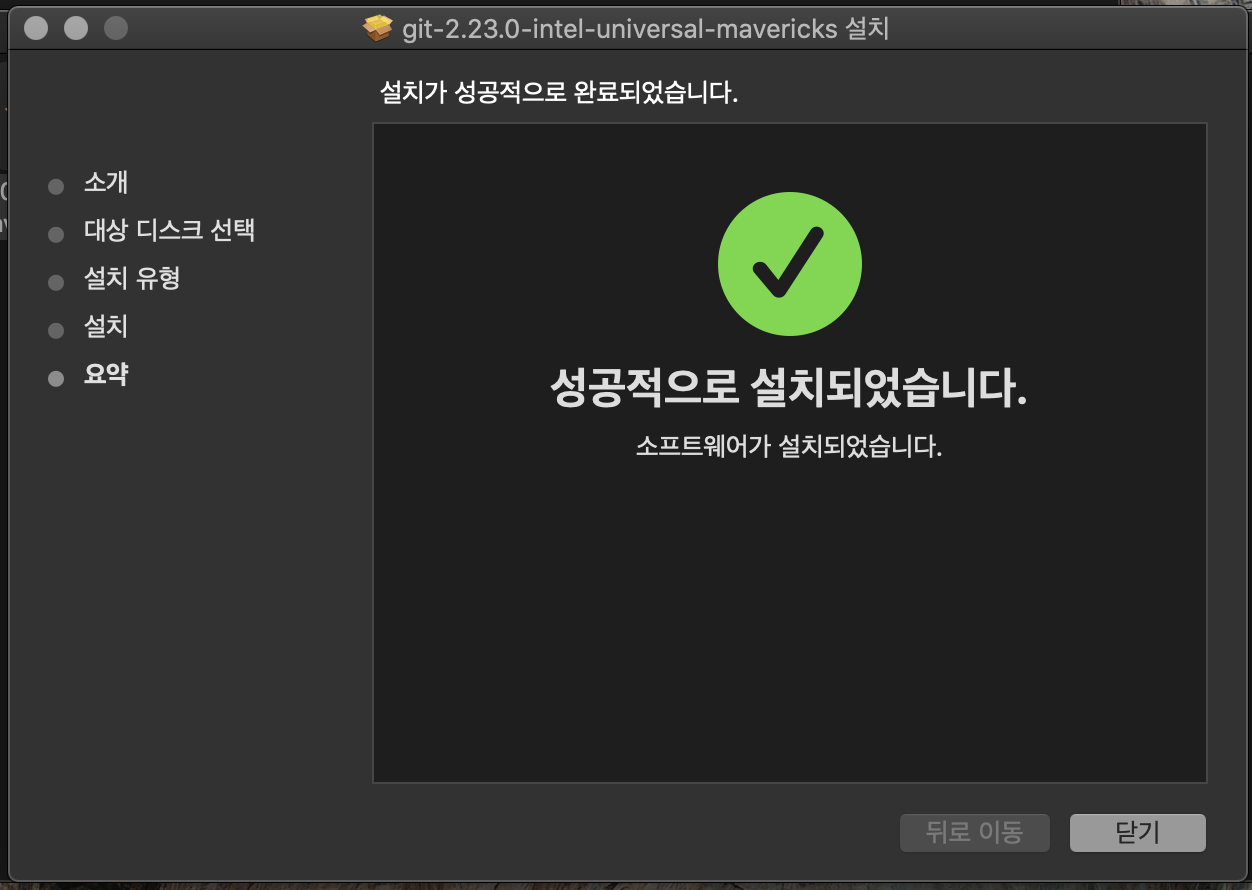1252x890 pixels.
Task: Click the 닫기 button
Action: [x=1137, y=832]
